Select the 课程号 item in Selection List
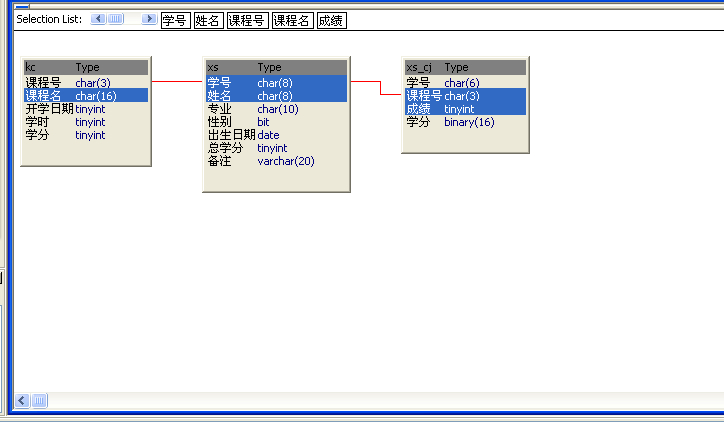Image resolution: width=724 pixels, height=429 pixels. tap(247, 20)
